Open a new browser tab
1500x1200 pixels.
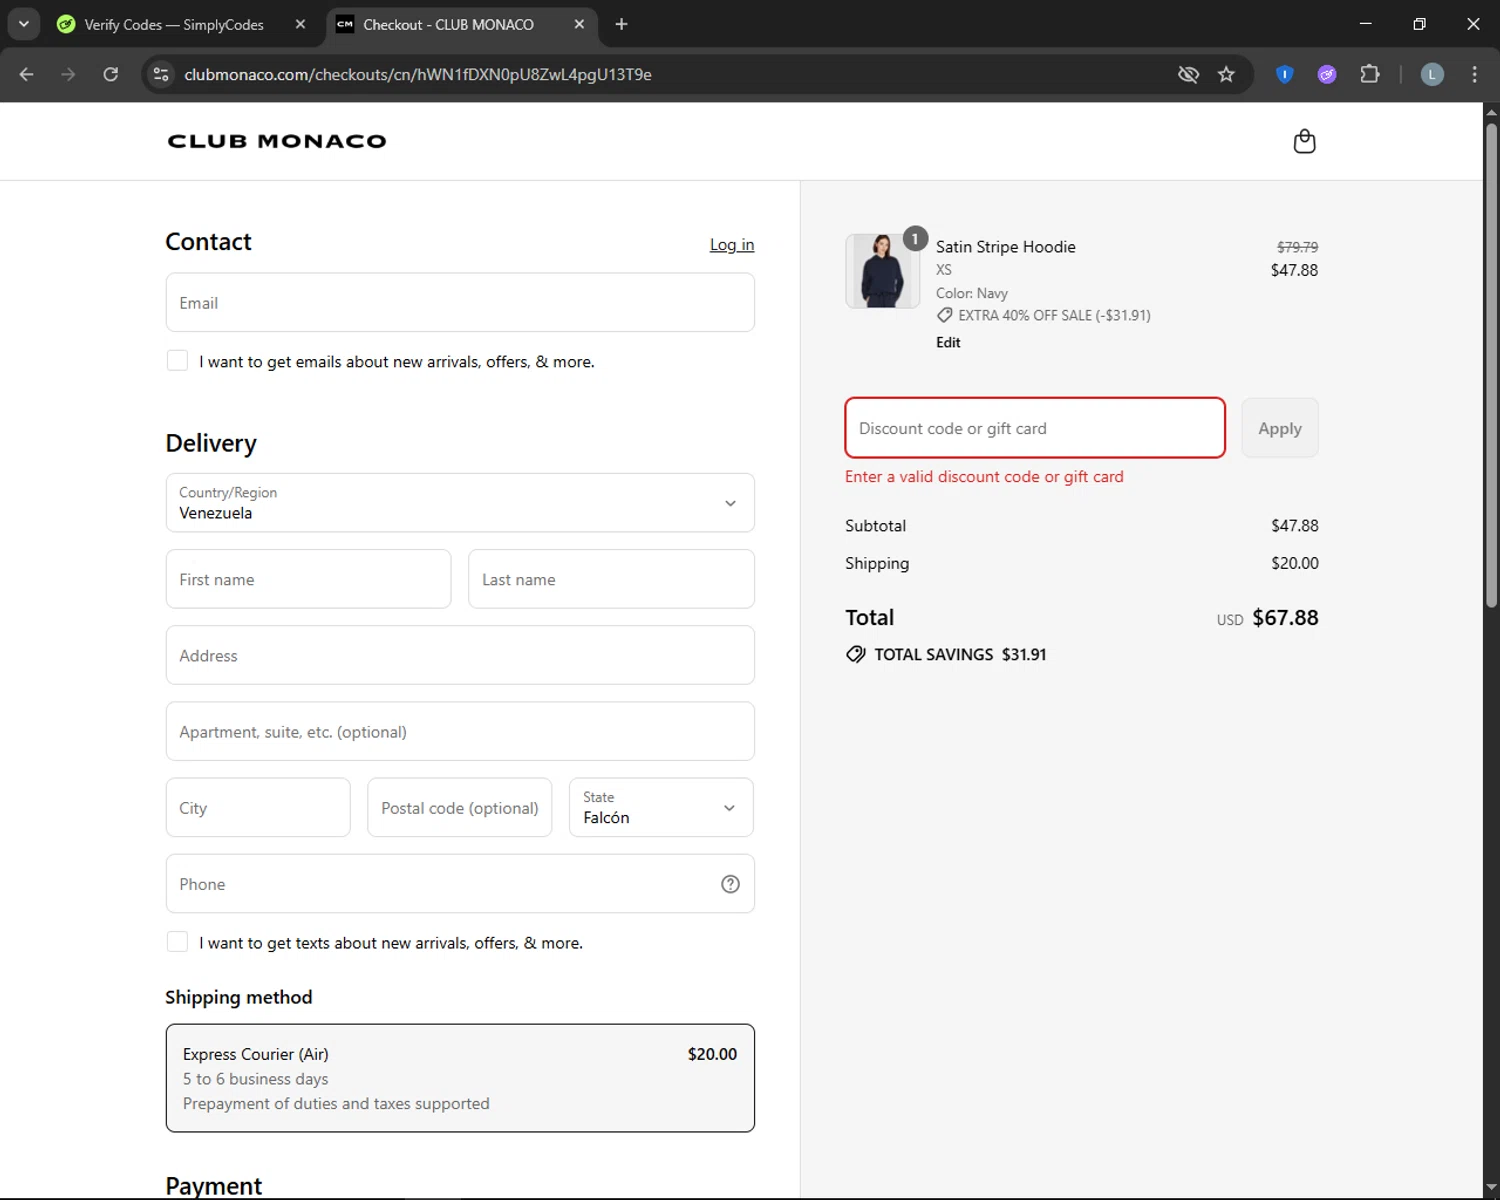tap(621, 24)
